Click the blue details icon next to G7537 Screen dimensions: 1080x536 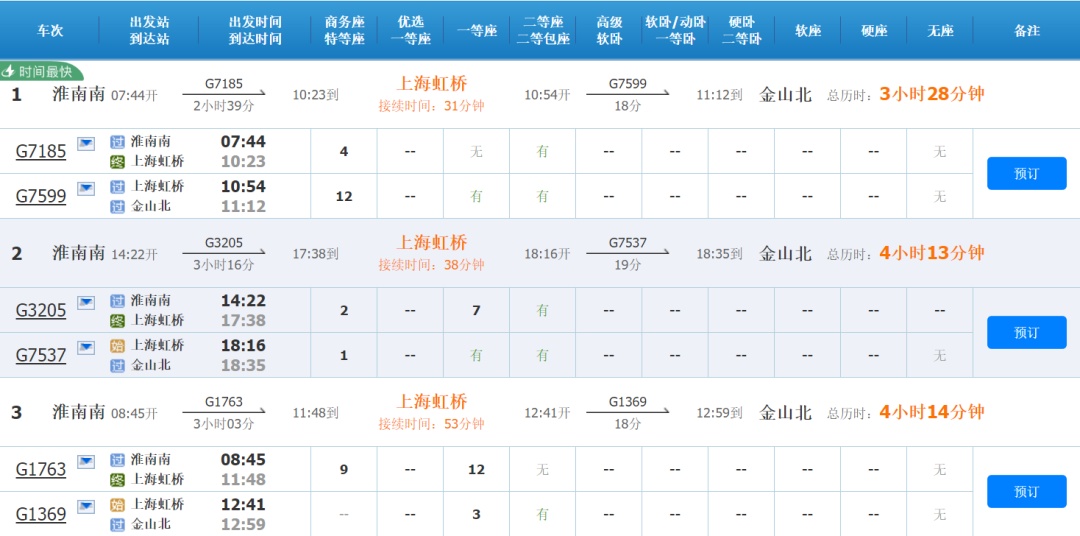click(86, 347)
